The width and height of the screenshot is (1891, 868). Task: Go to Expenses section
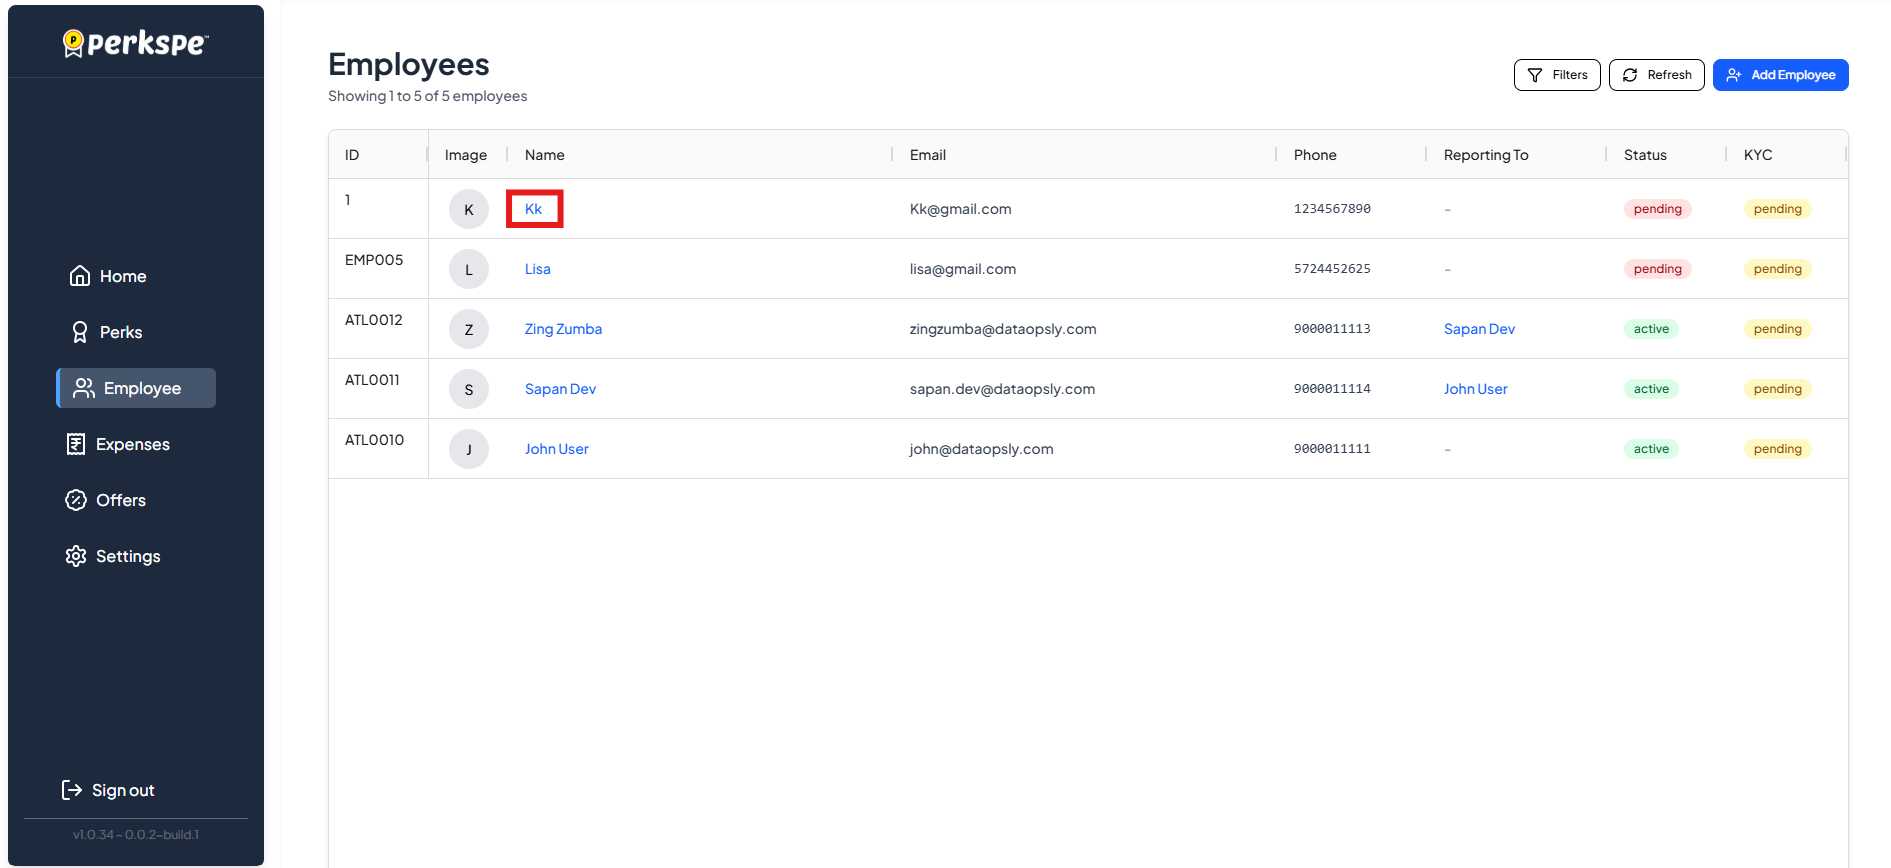coord(132,444)
